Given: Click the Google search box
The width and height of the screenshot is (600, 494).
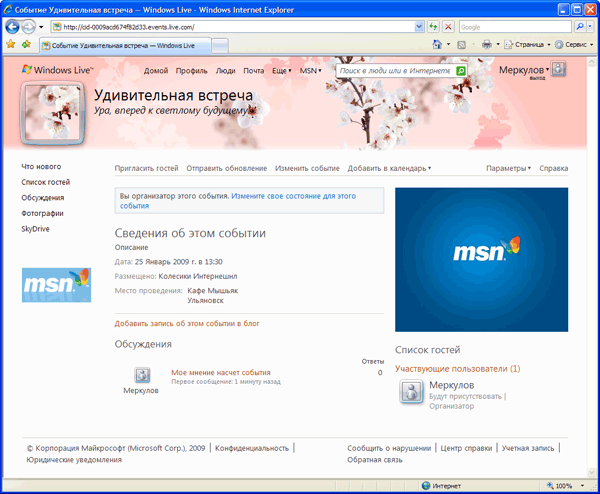Looking at the screenshot, I should [515, 27].
